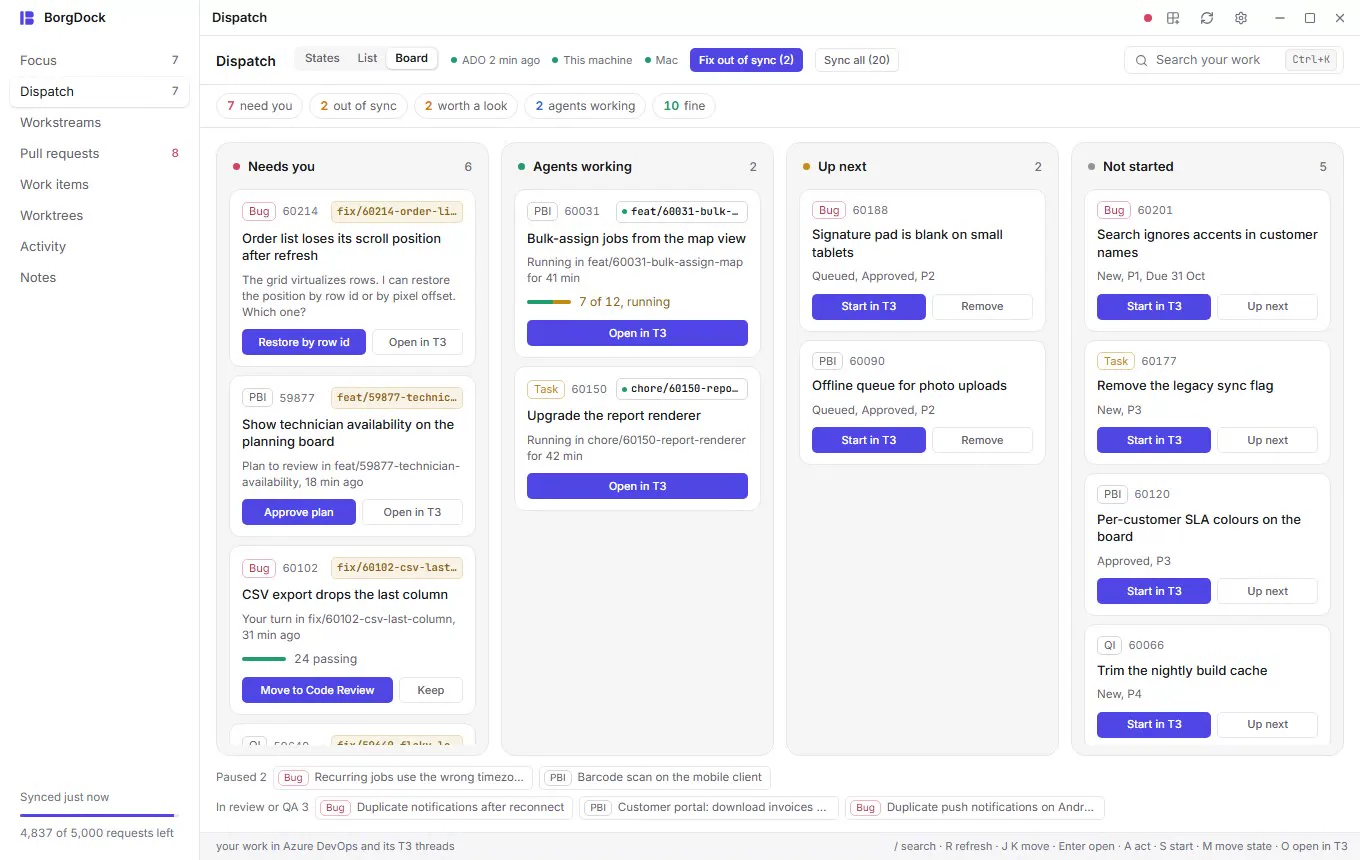The image size is (1360, 860).
Task: Open Focus in the sidebar
Action: 99,60
